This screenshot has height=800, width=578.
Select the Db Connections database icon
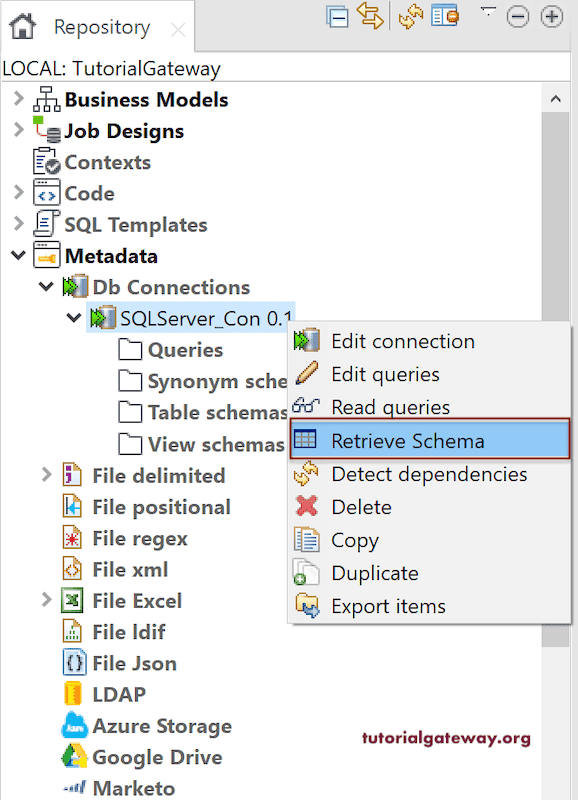[77, 287]
